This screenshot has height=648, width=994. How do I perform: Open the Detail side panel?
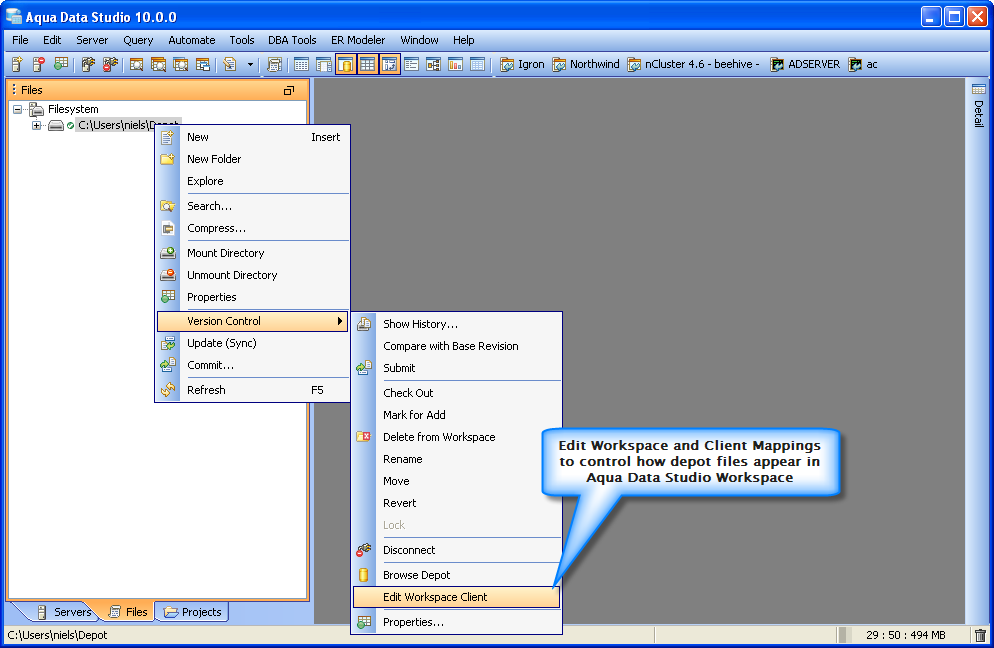tap(979, 105)
